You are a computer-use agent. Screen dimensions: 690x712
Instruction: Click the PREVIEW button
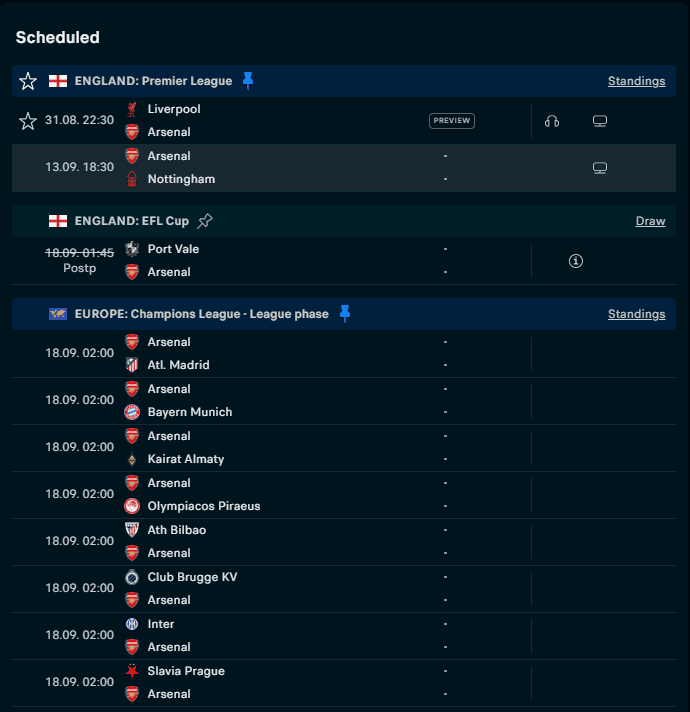click(452, 121)
